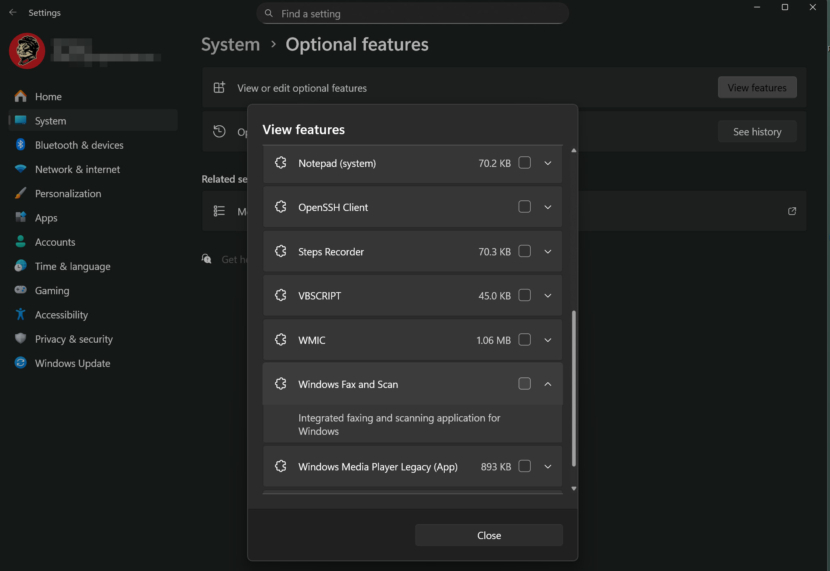Click the Network & internet wifi icon
Viewport: 830px width, 571px height.
(20, 169)
